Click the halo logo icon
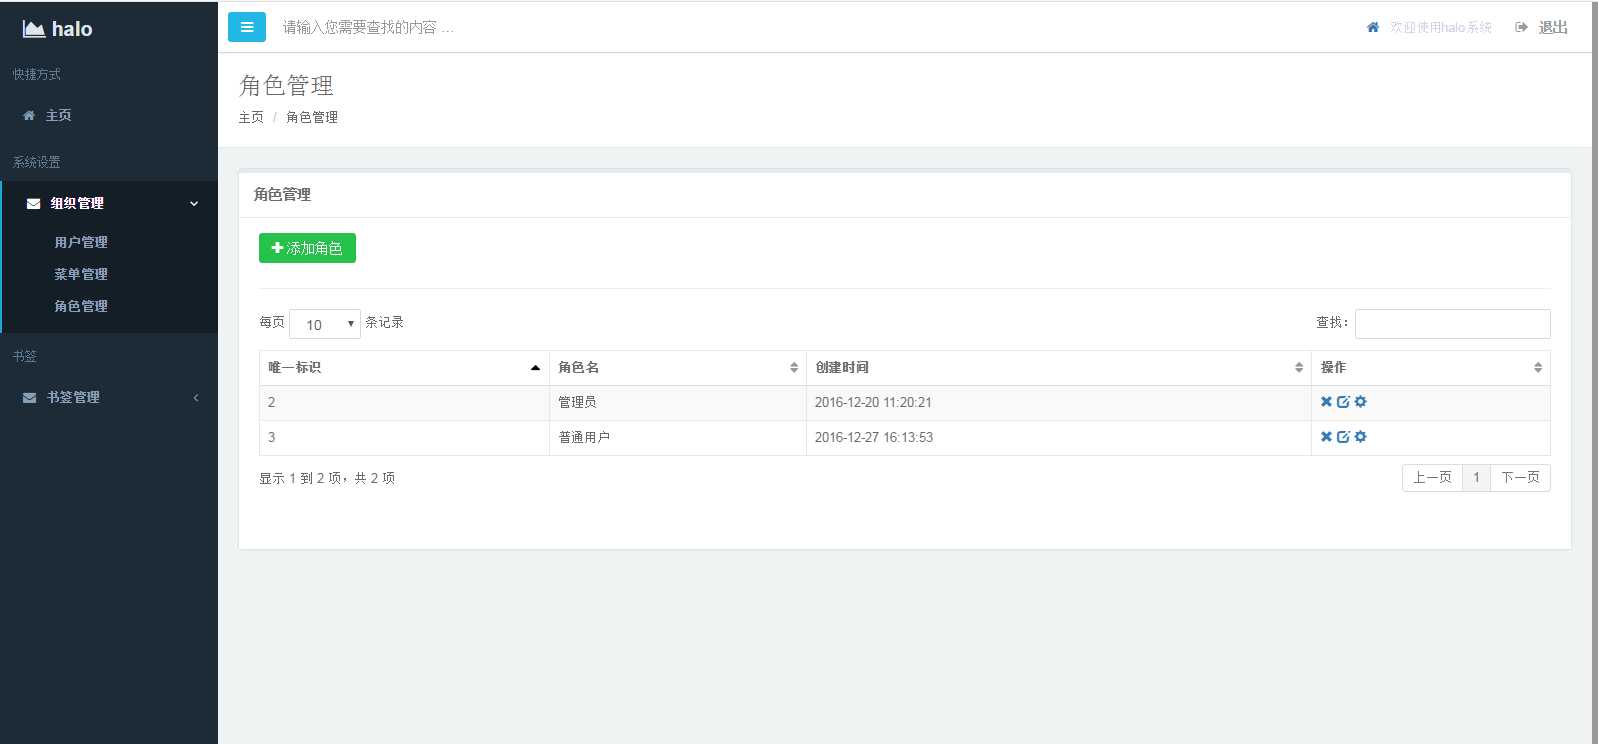The height and width of the screenshot is (744, 1598). click(x=34, y=29)
